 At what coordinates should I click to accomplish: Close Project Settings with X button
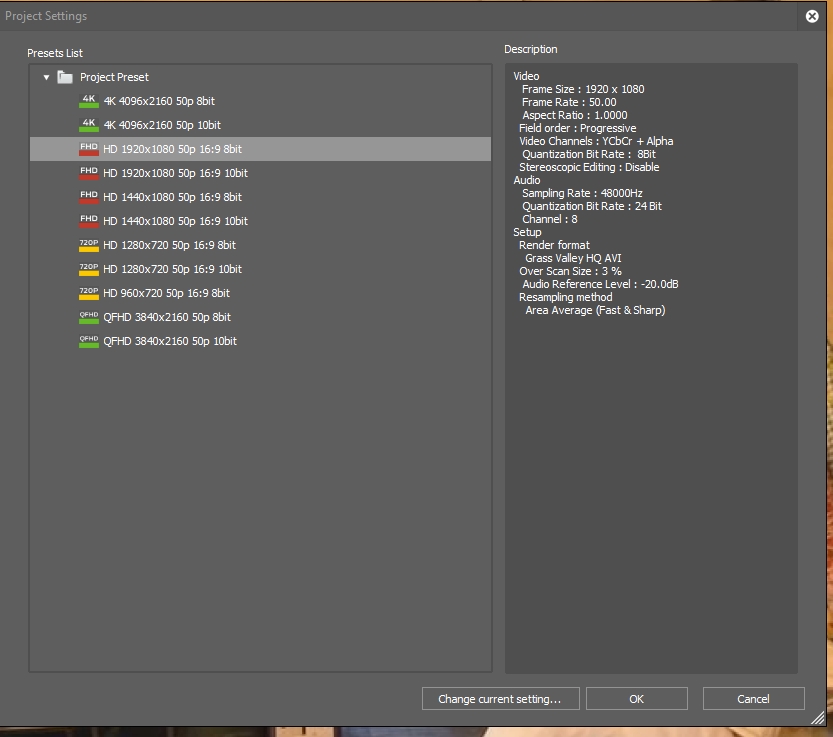pyautogui.click(x=812, y=16)
